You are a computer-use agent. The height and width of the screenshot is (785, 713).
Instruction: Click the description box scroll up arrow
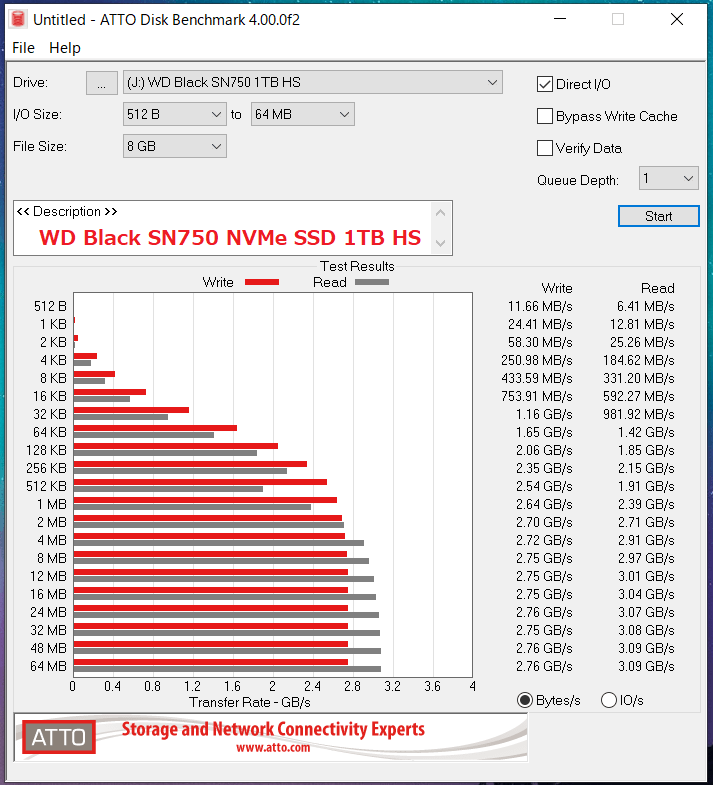pyautogui.click(x=441, y=213)
